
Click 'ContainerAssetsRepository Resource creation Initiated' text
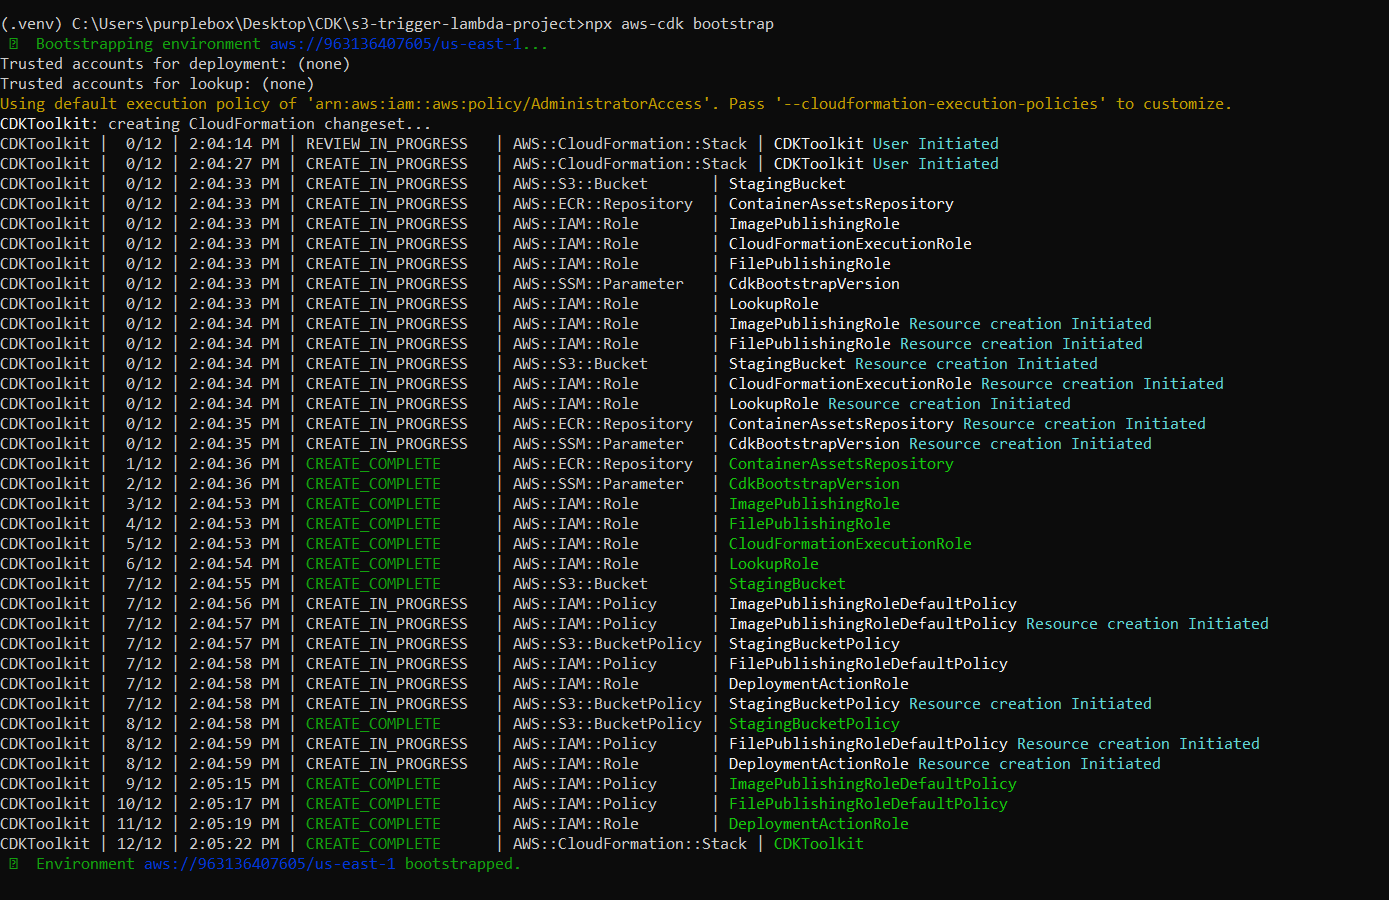click(967, 424)
